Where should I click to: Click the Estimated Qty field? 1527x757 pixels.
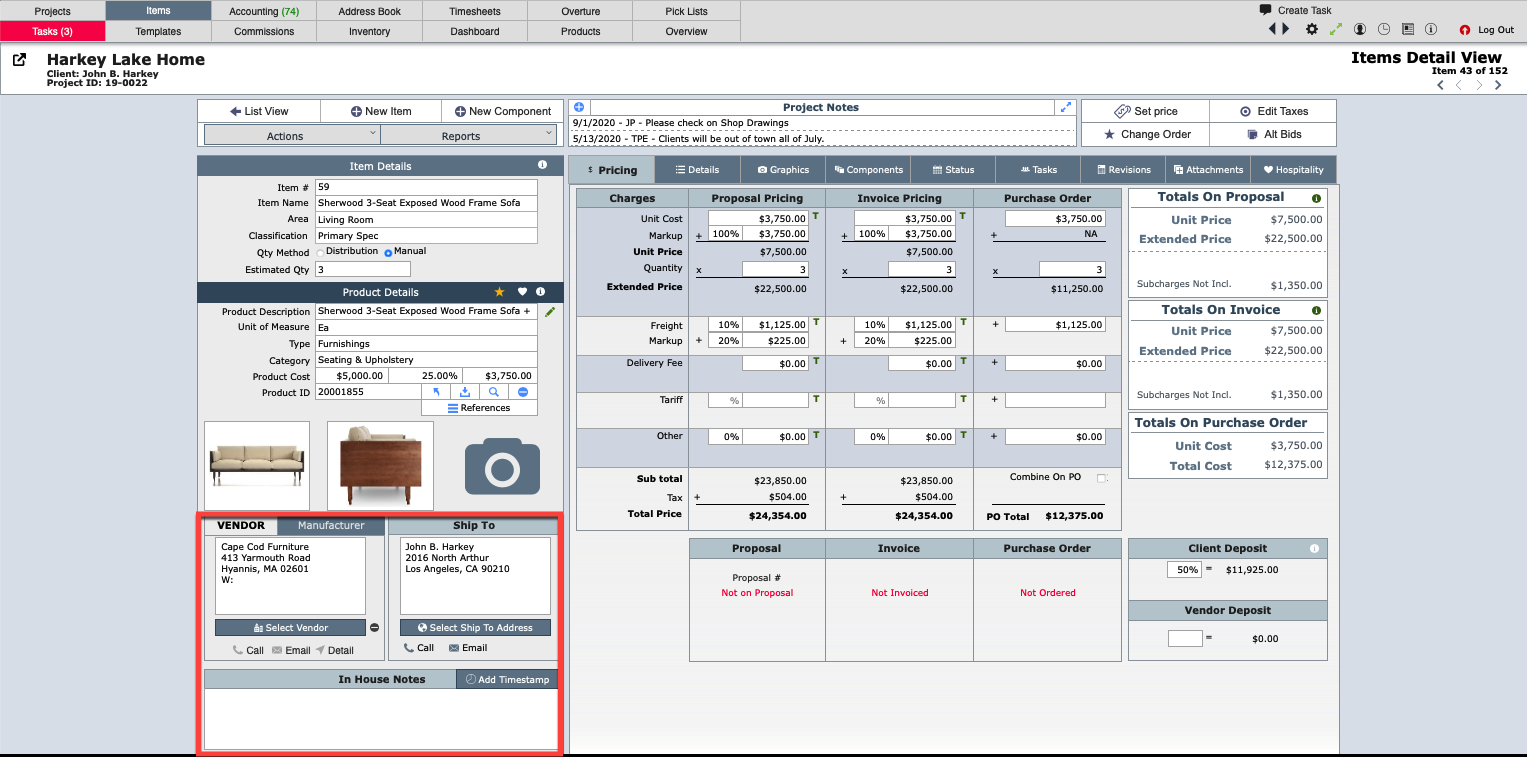click(363, 270)
